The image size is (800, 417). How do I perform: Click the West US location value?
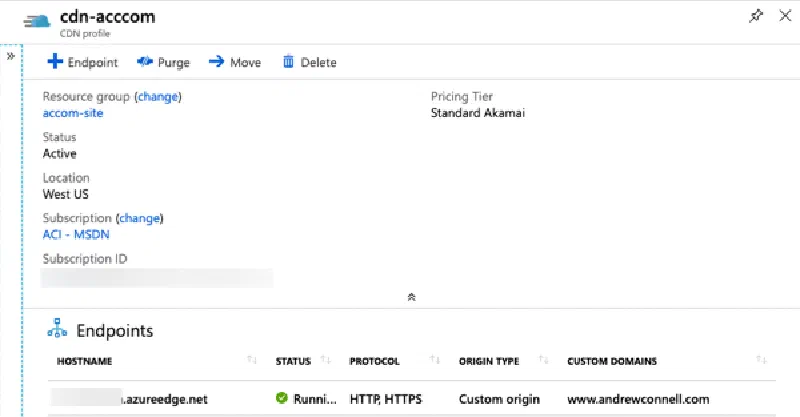(x=65, y=194)
